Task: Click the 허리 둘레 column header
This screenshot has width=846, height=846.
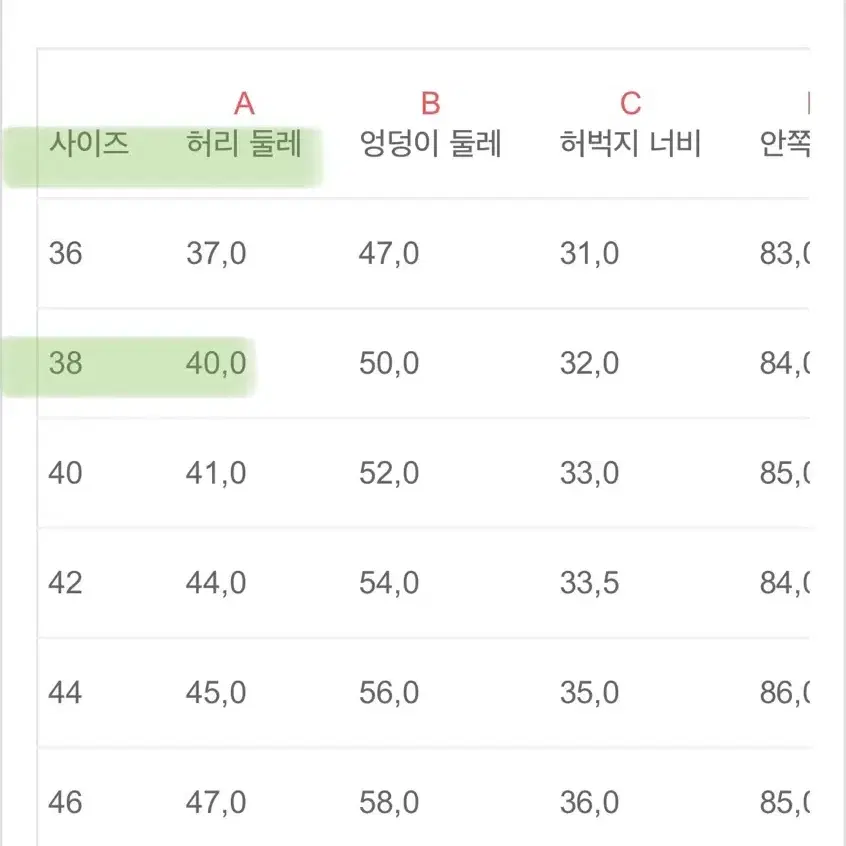Action: click(244, 144)
